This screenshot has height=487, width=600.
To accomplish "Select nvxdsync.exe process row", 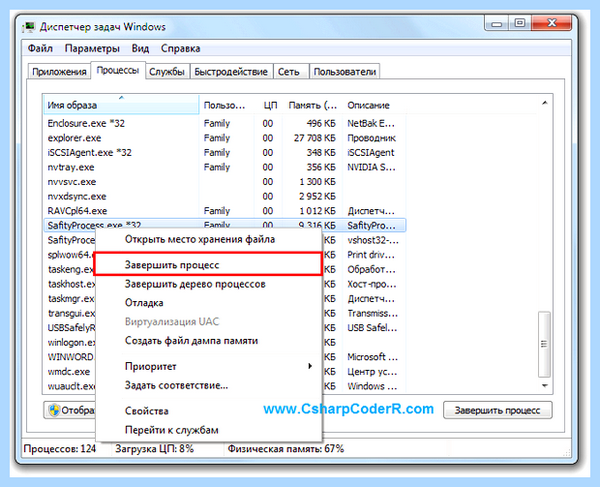I will [x=224, y=196].
